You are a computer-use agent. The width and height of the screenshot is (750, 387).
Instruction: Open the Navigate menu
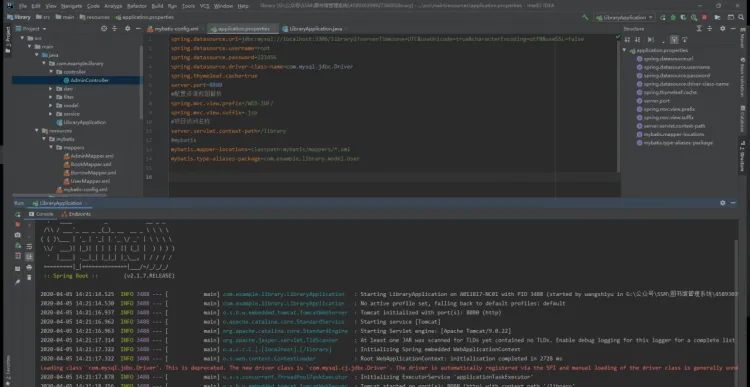pyautogui.click(x=72, y=6)
